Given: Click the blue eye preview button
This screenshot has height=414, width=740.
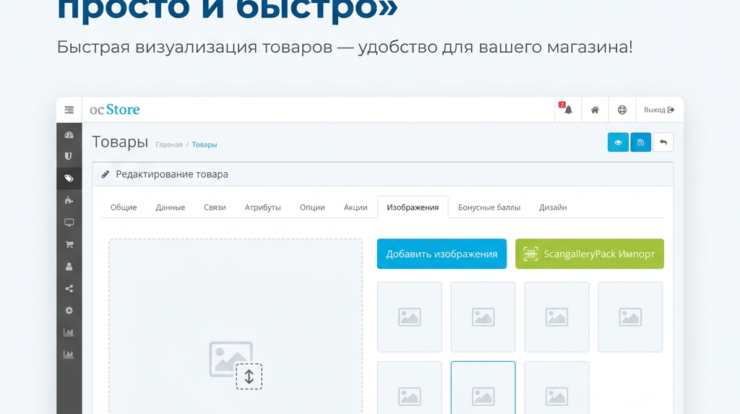Looking at the screenshot, I should (x=618, y=143).
